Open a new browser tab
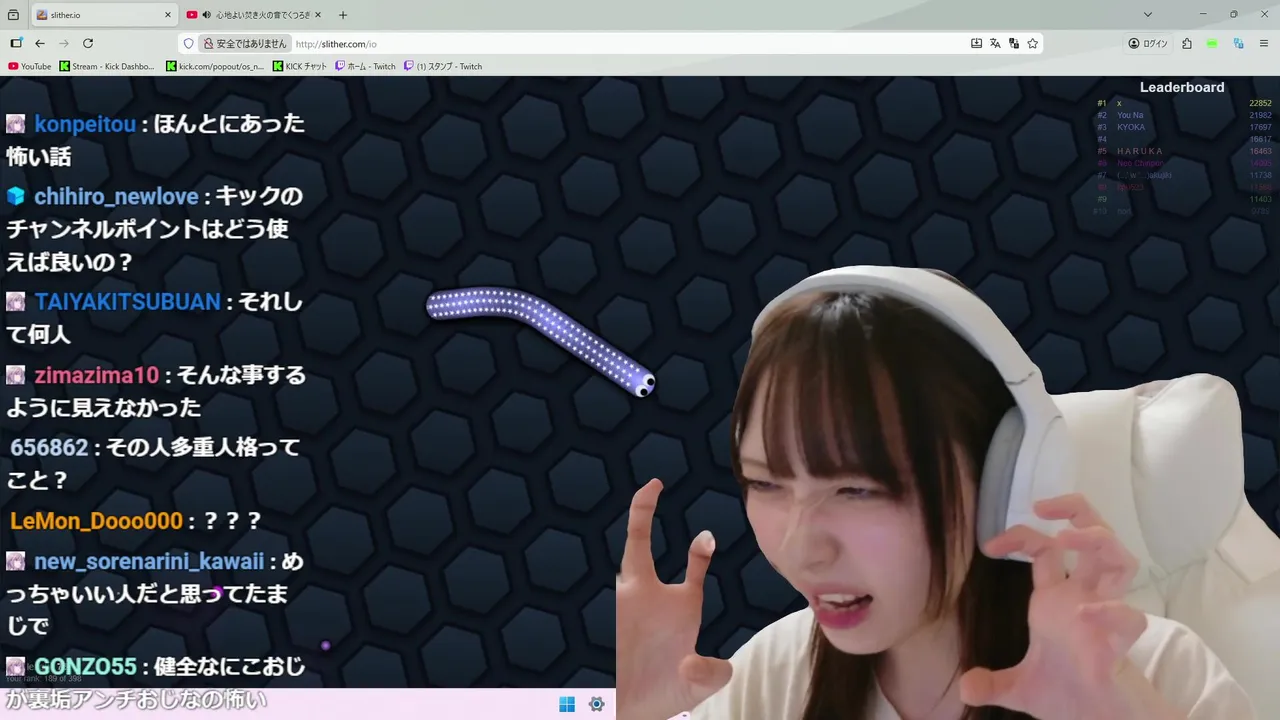 point(343,15)
